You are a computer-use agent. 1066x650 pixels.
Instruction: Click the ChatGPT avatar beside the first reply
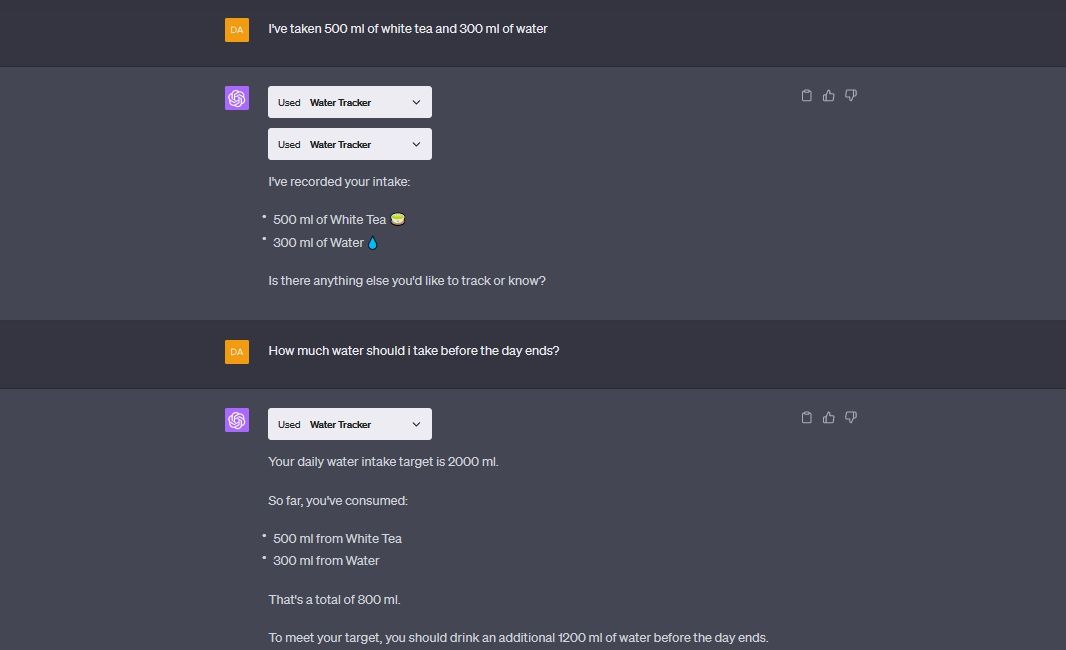[x=237, y=97]
